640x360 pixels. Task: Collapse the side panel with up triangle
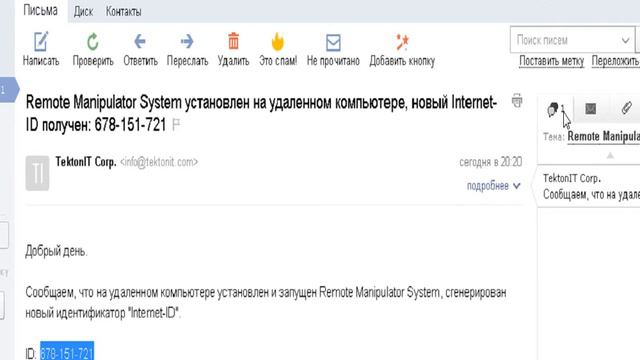click(x=610, y=156)
